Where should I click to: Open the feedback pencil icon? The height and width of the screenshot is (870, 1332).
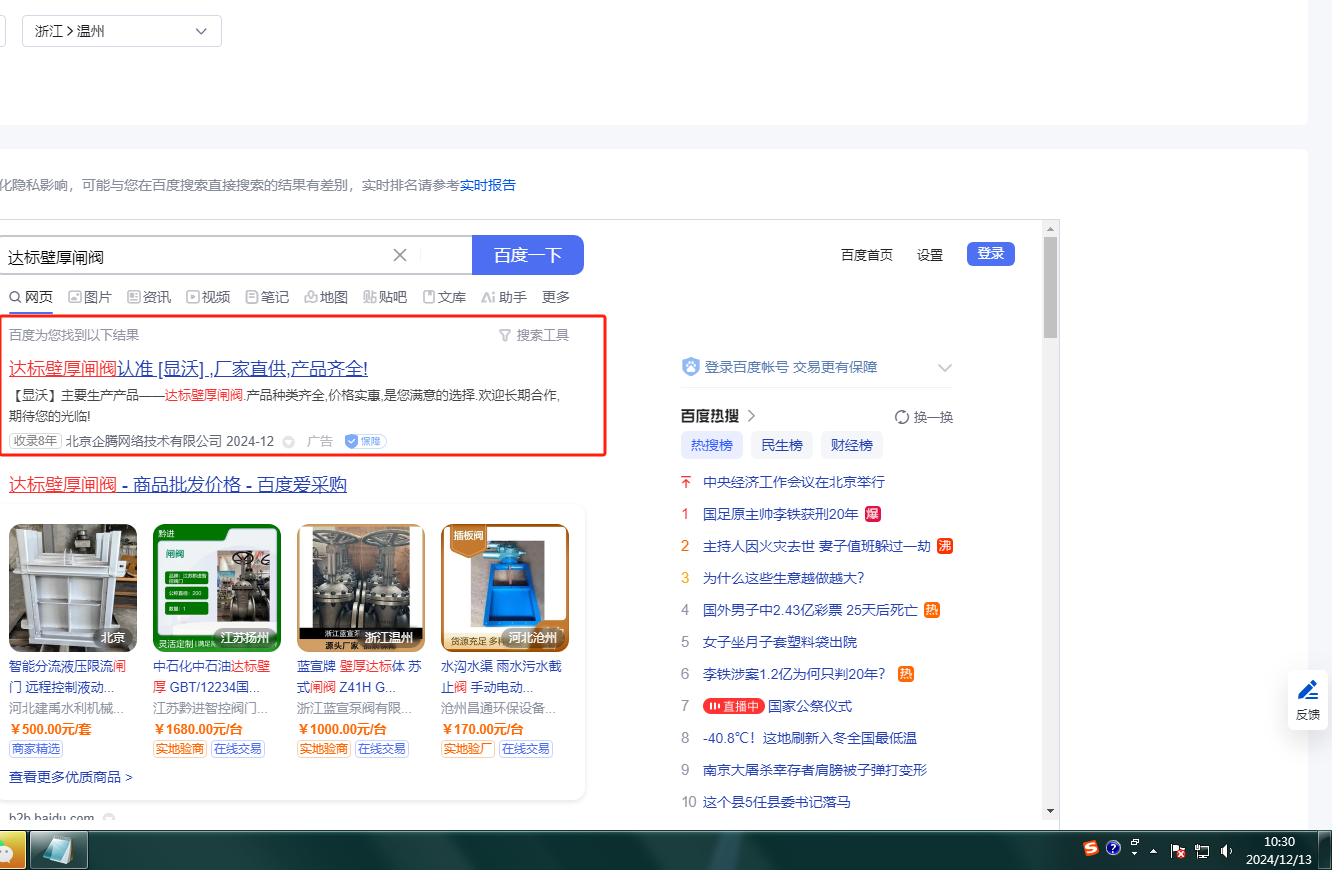[x=1308, y=690]
